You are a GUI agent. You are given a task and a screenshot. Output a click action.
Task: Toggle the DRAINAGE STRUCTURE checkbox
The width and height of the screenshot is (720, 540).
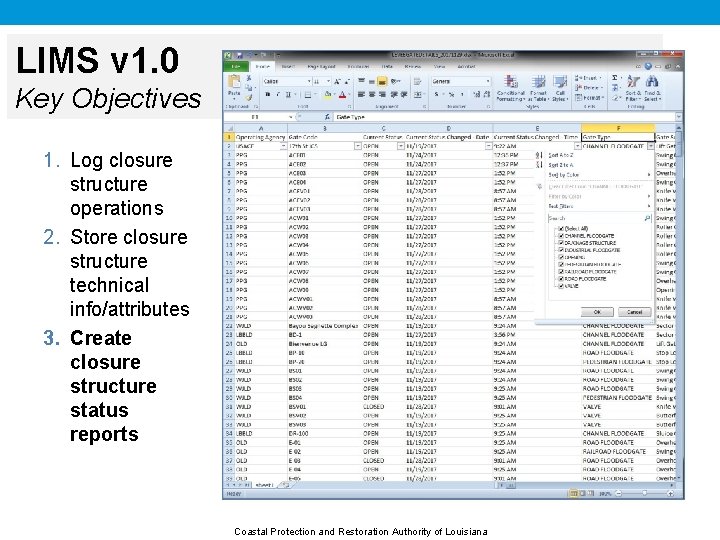(x=561, y=243)
